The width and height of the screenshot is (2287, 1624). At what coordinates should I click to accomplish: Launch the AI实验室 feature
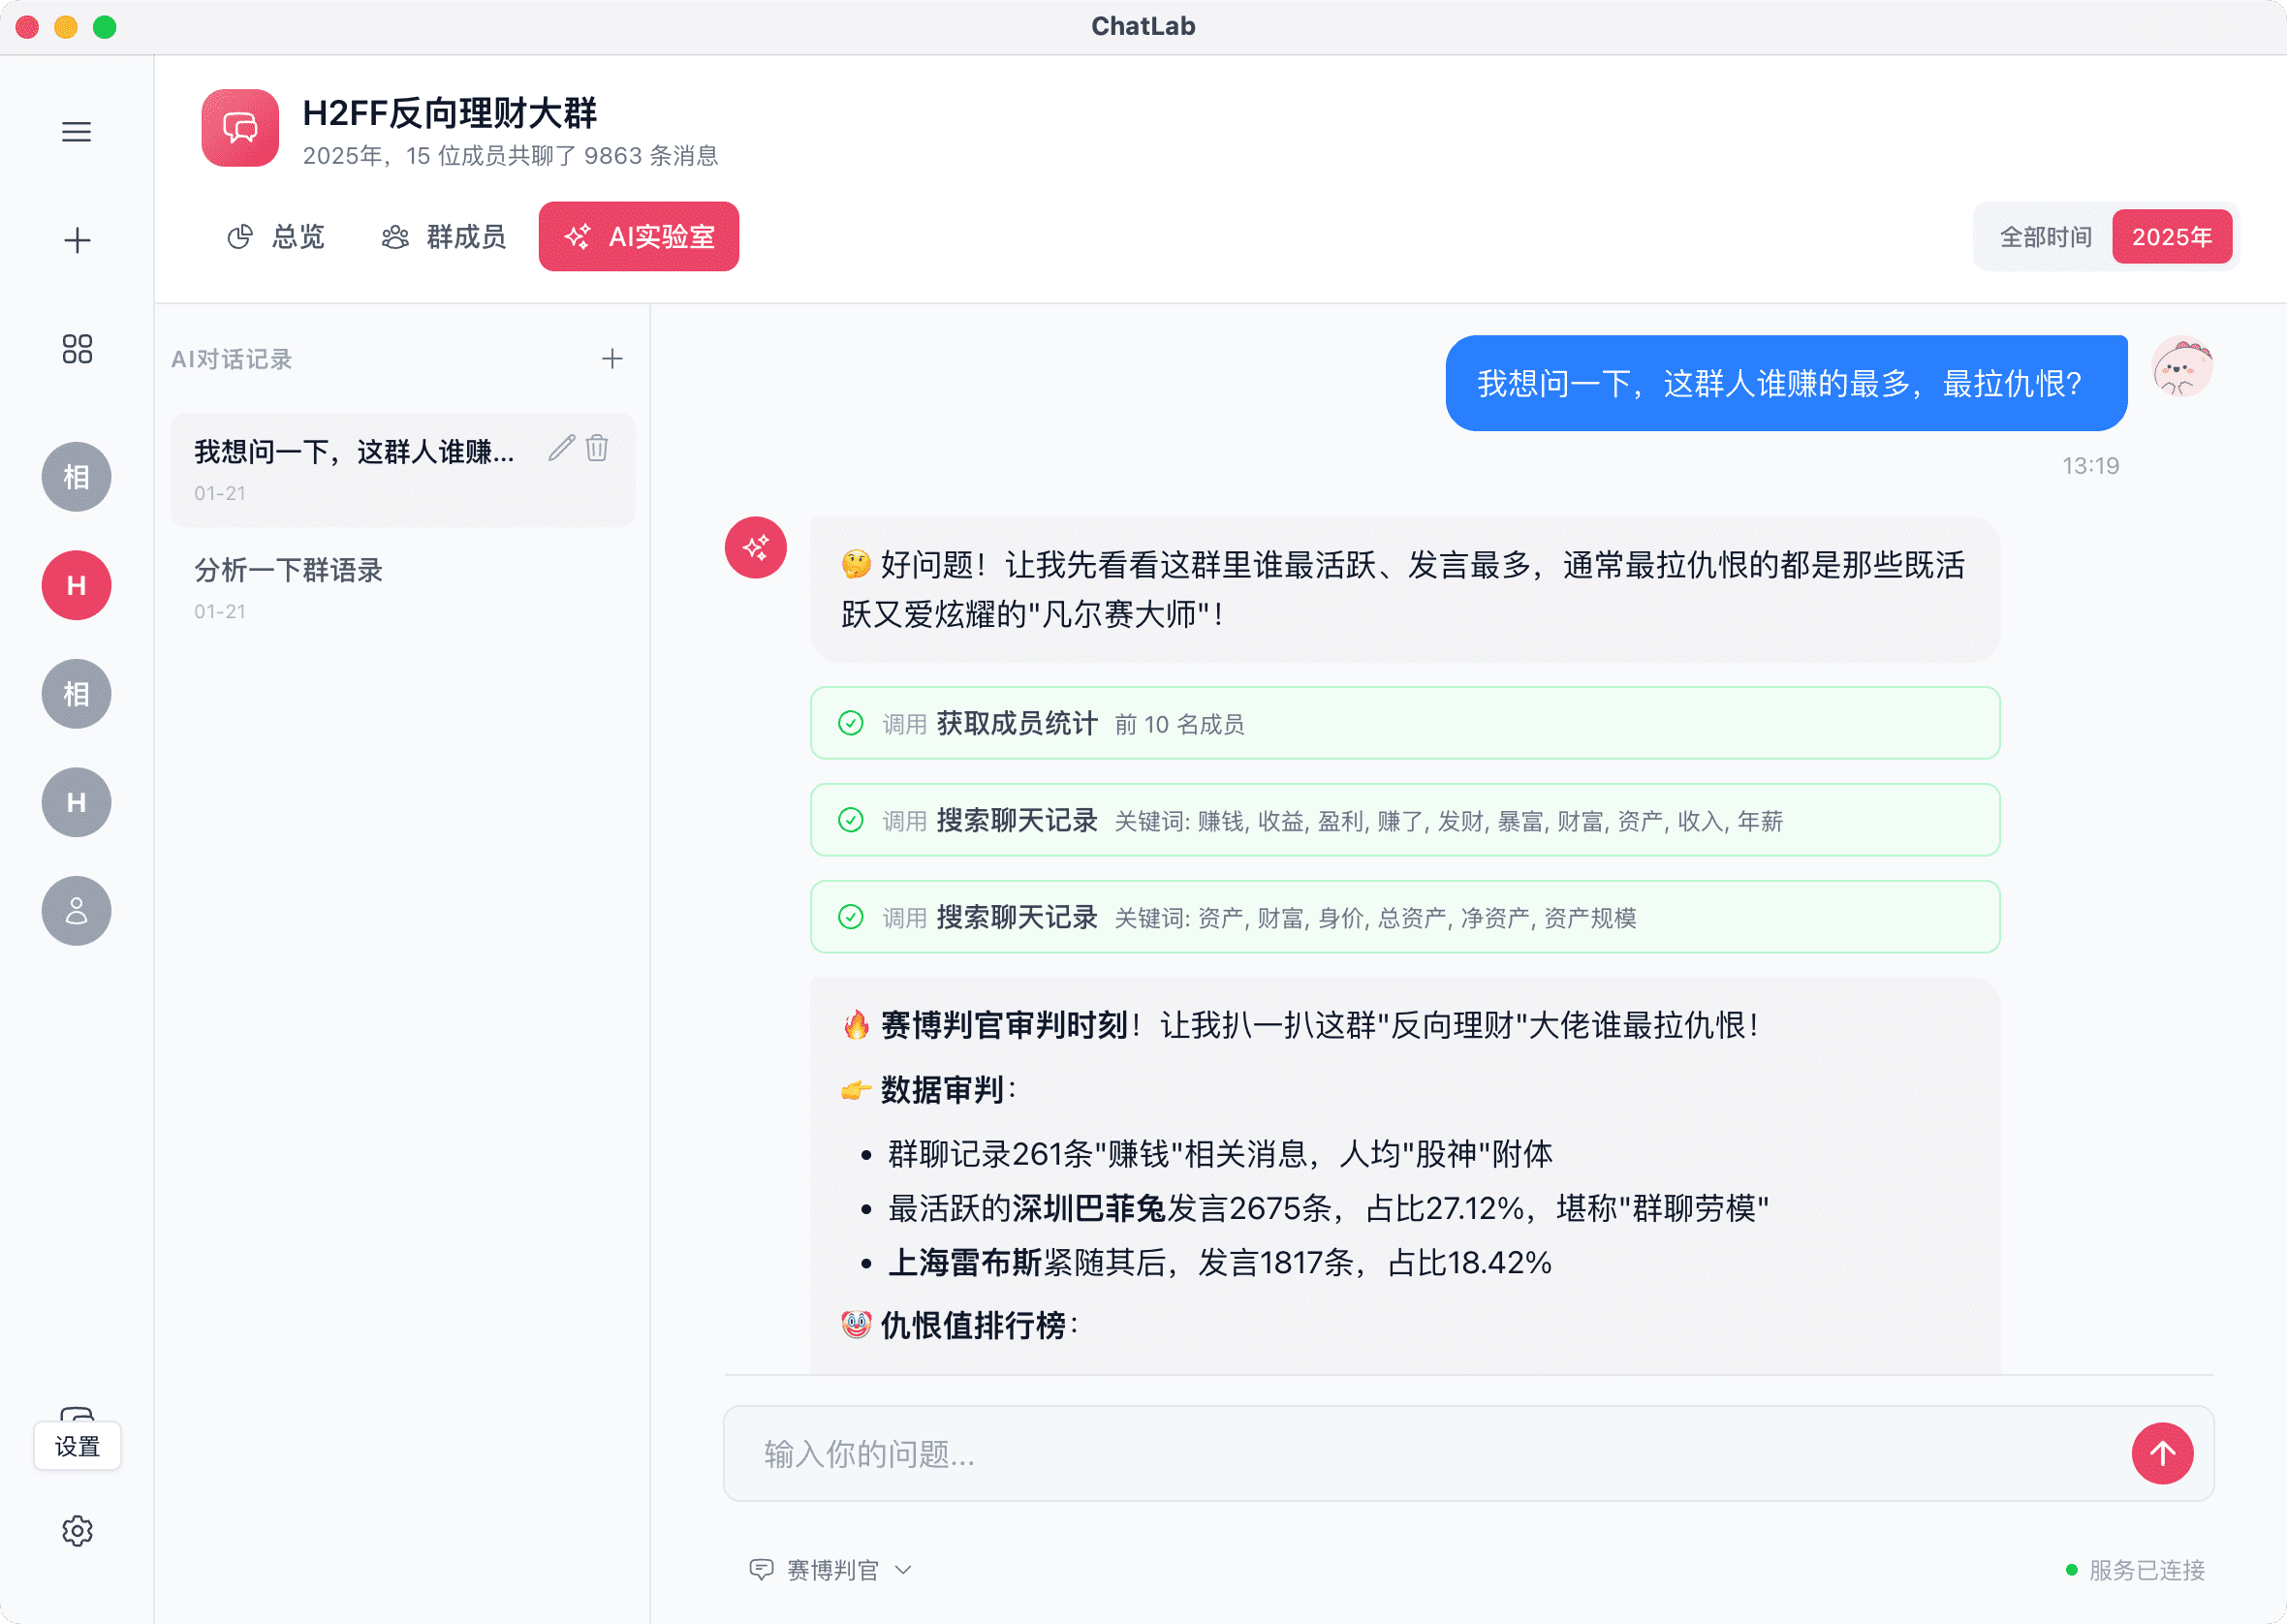(x=639, y=236)
